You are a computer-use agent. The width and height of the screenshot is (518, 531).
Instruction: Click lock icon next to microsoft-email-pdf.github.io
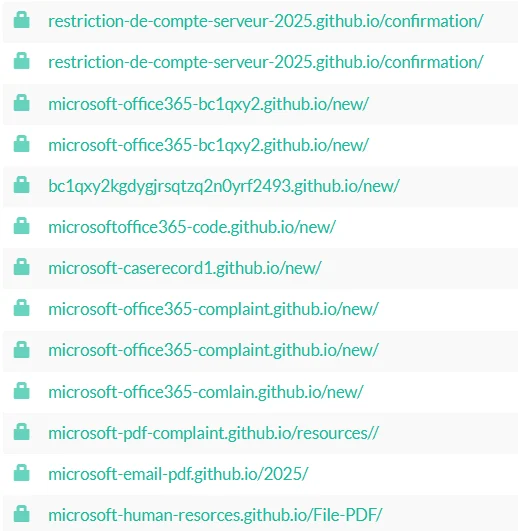click(21, 472)
